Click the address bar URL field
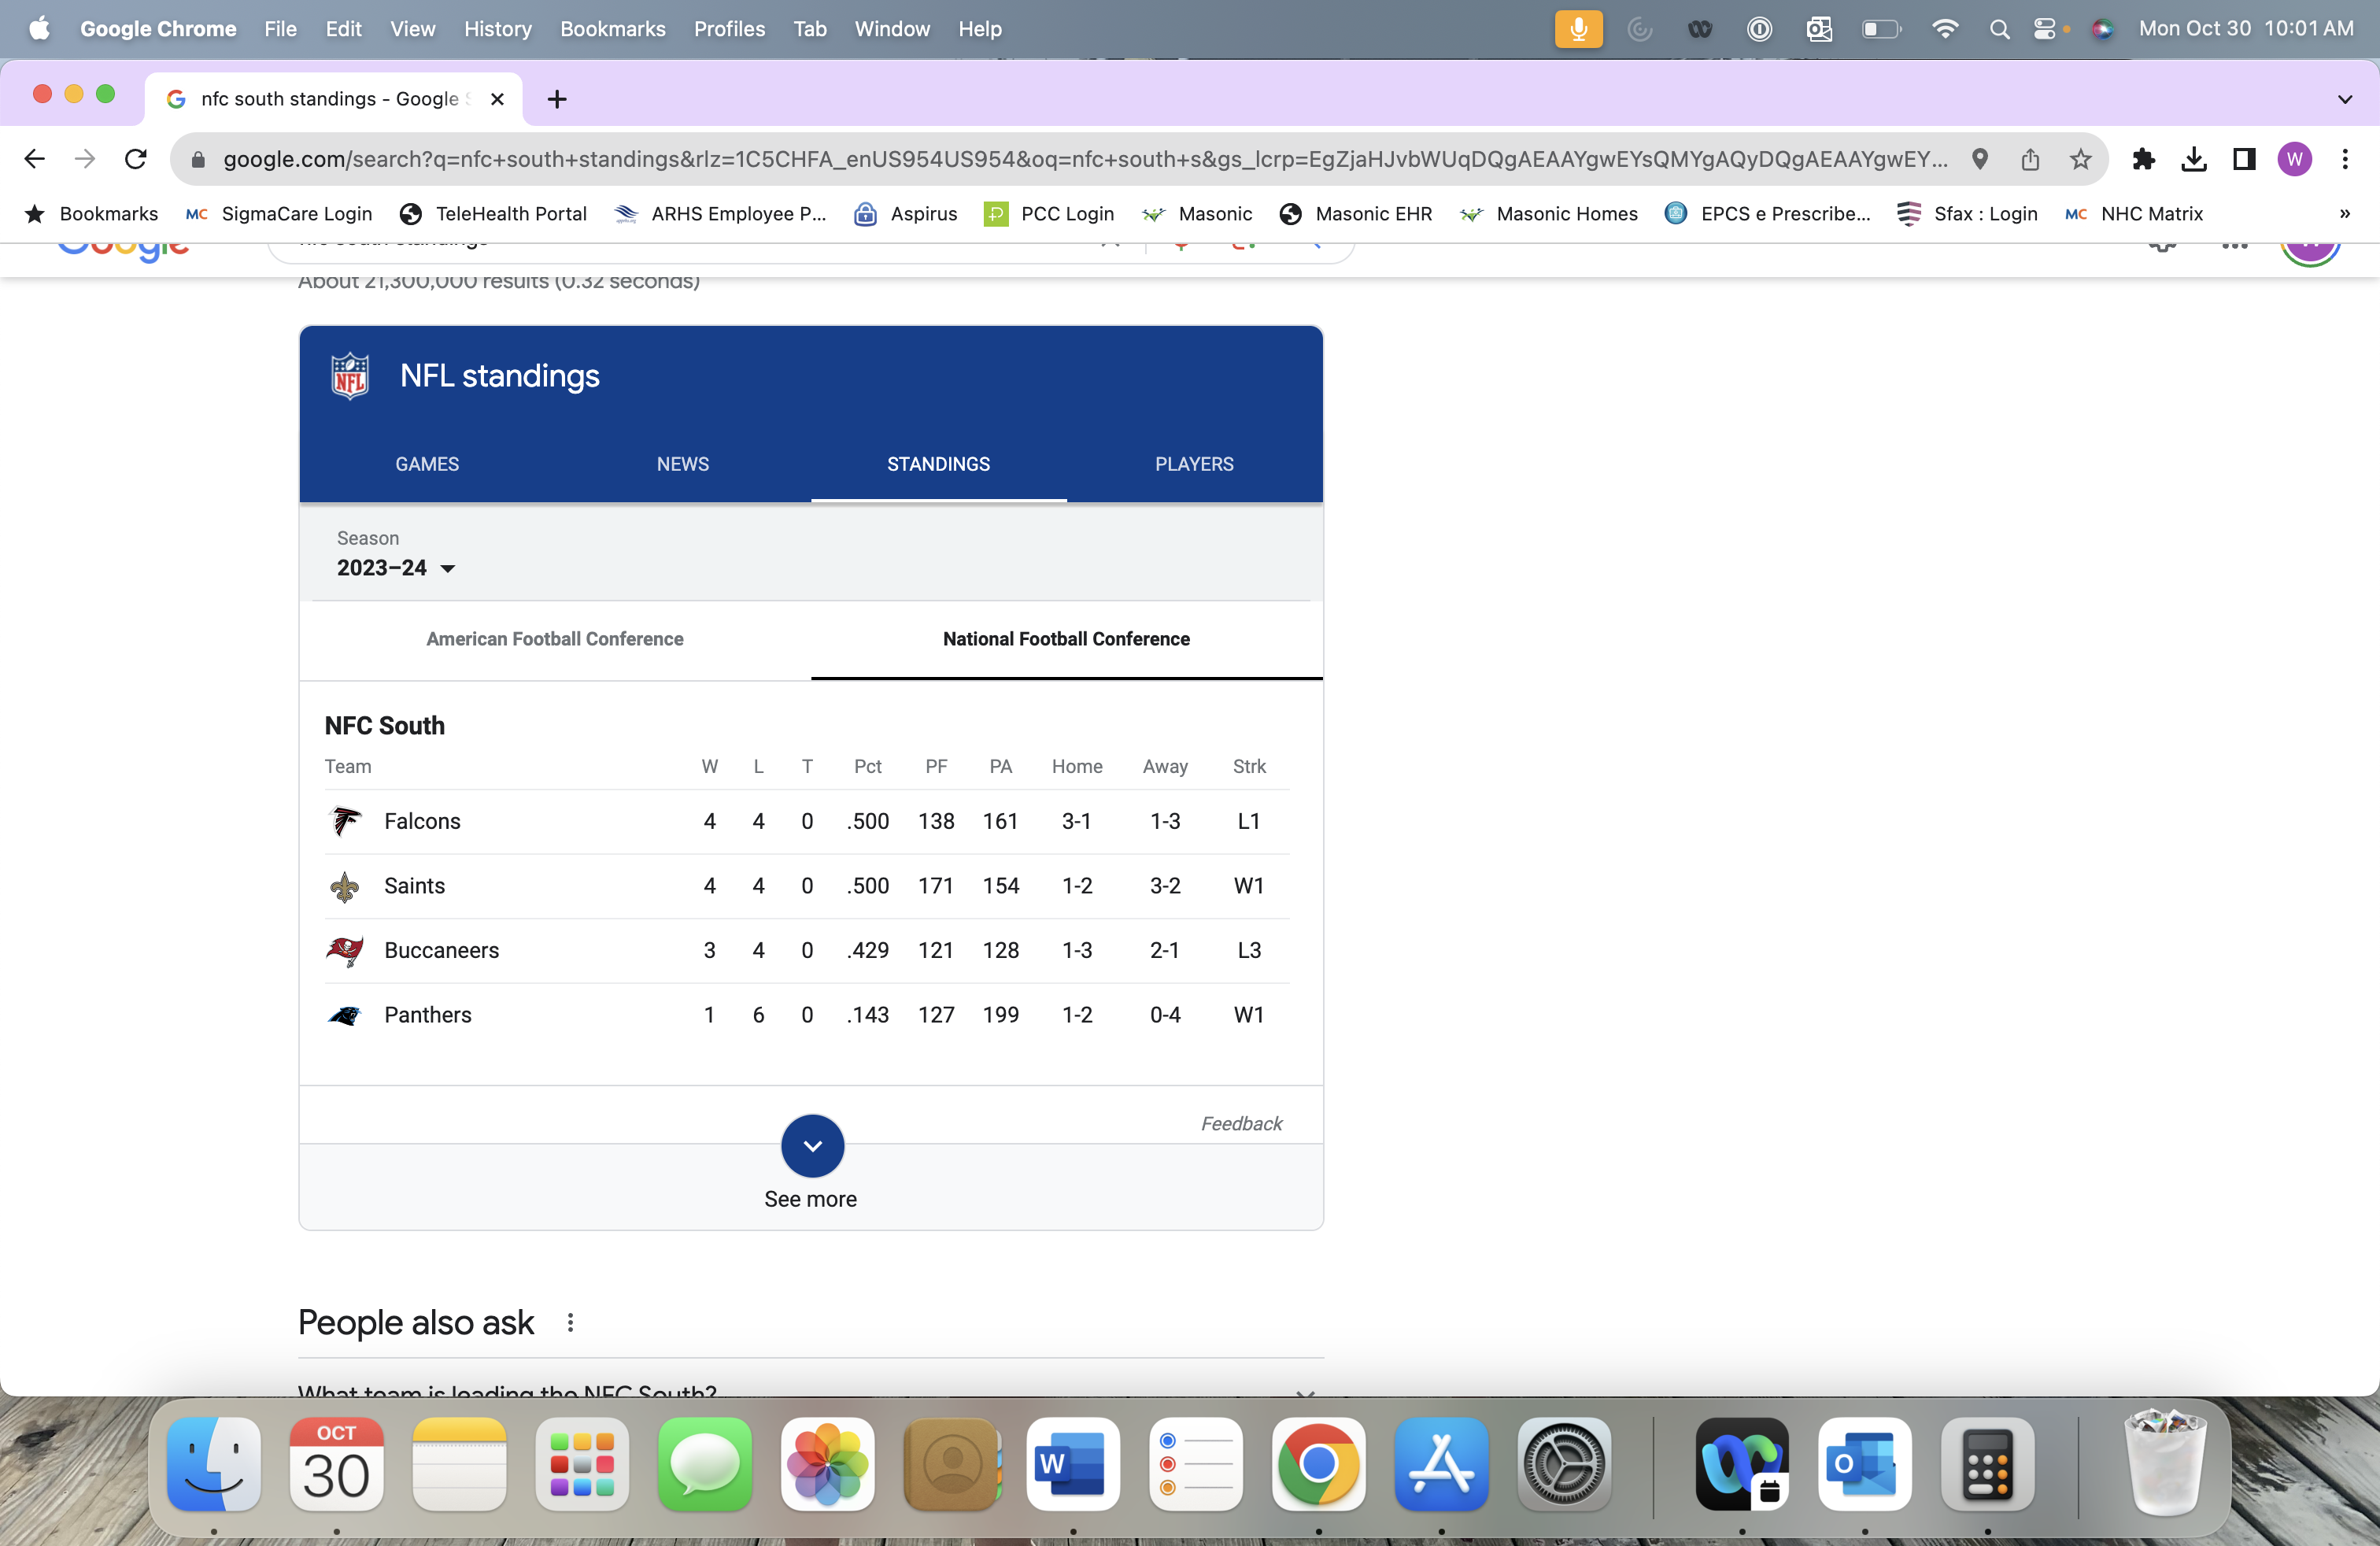This screenshot has height=1546, width=2380. [x=1085, y=159]
